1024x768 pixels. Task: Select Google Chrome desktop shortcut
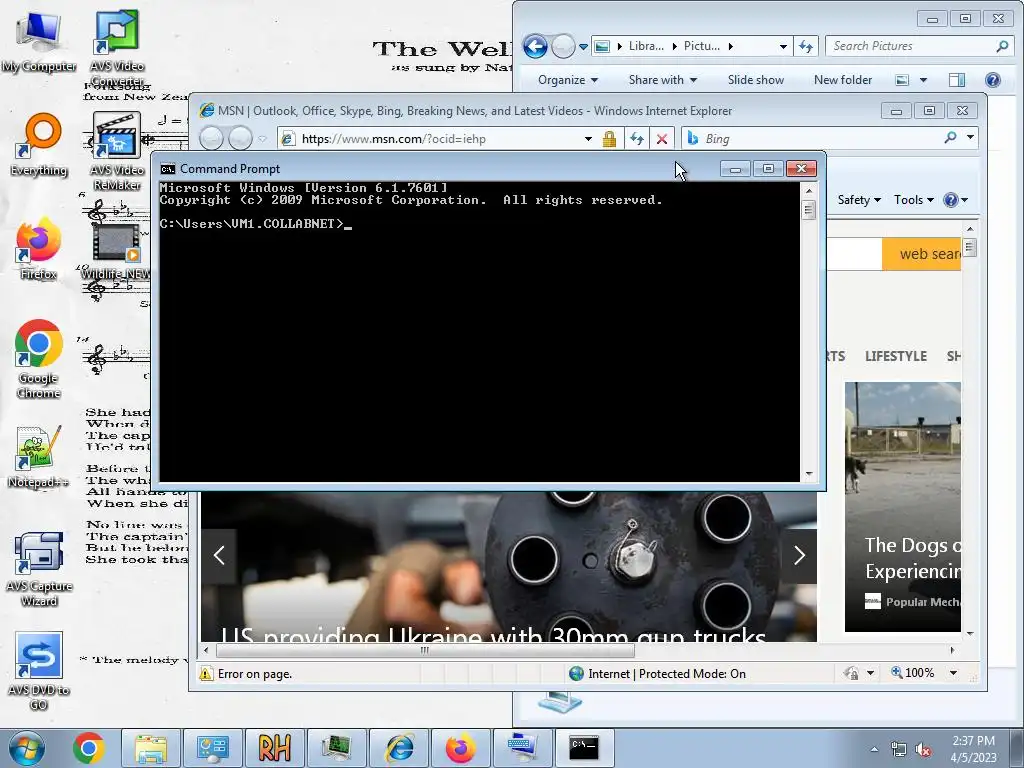click(39, 359)
